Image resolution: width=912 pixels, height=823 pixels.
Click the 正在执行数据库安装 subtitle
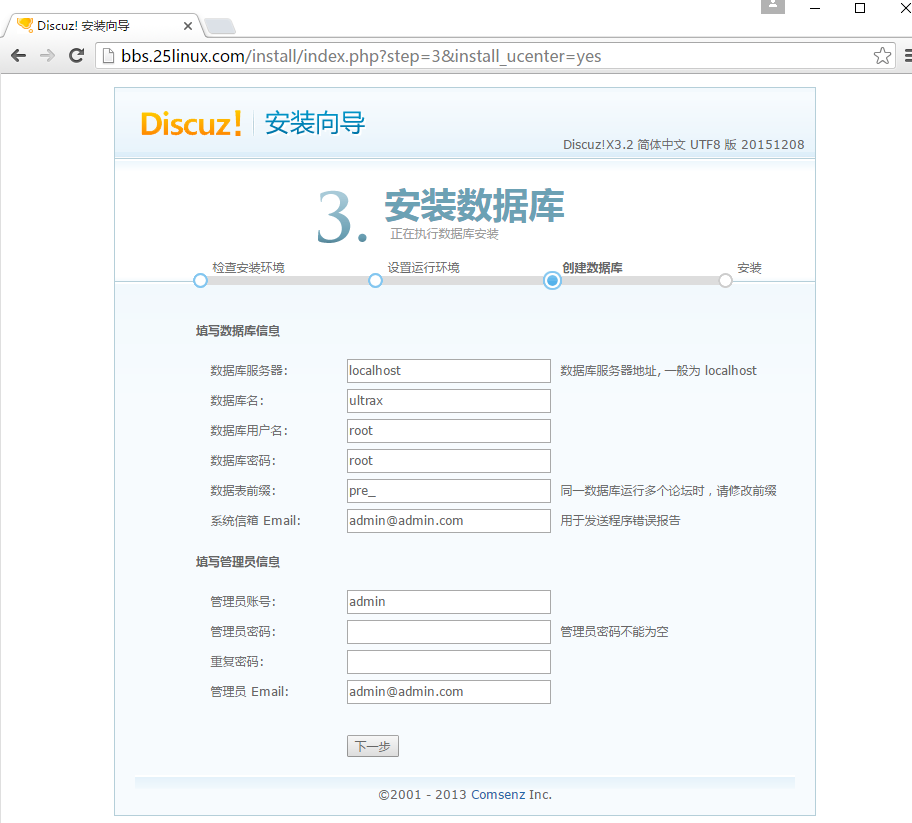coord(444,234)
